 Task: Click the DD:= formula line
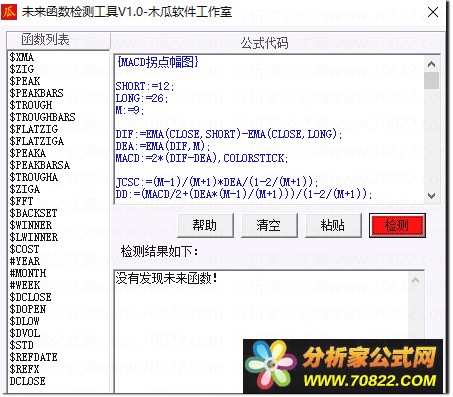tap(243, 194)
